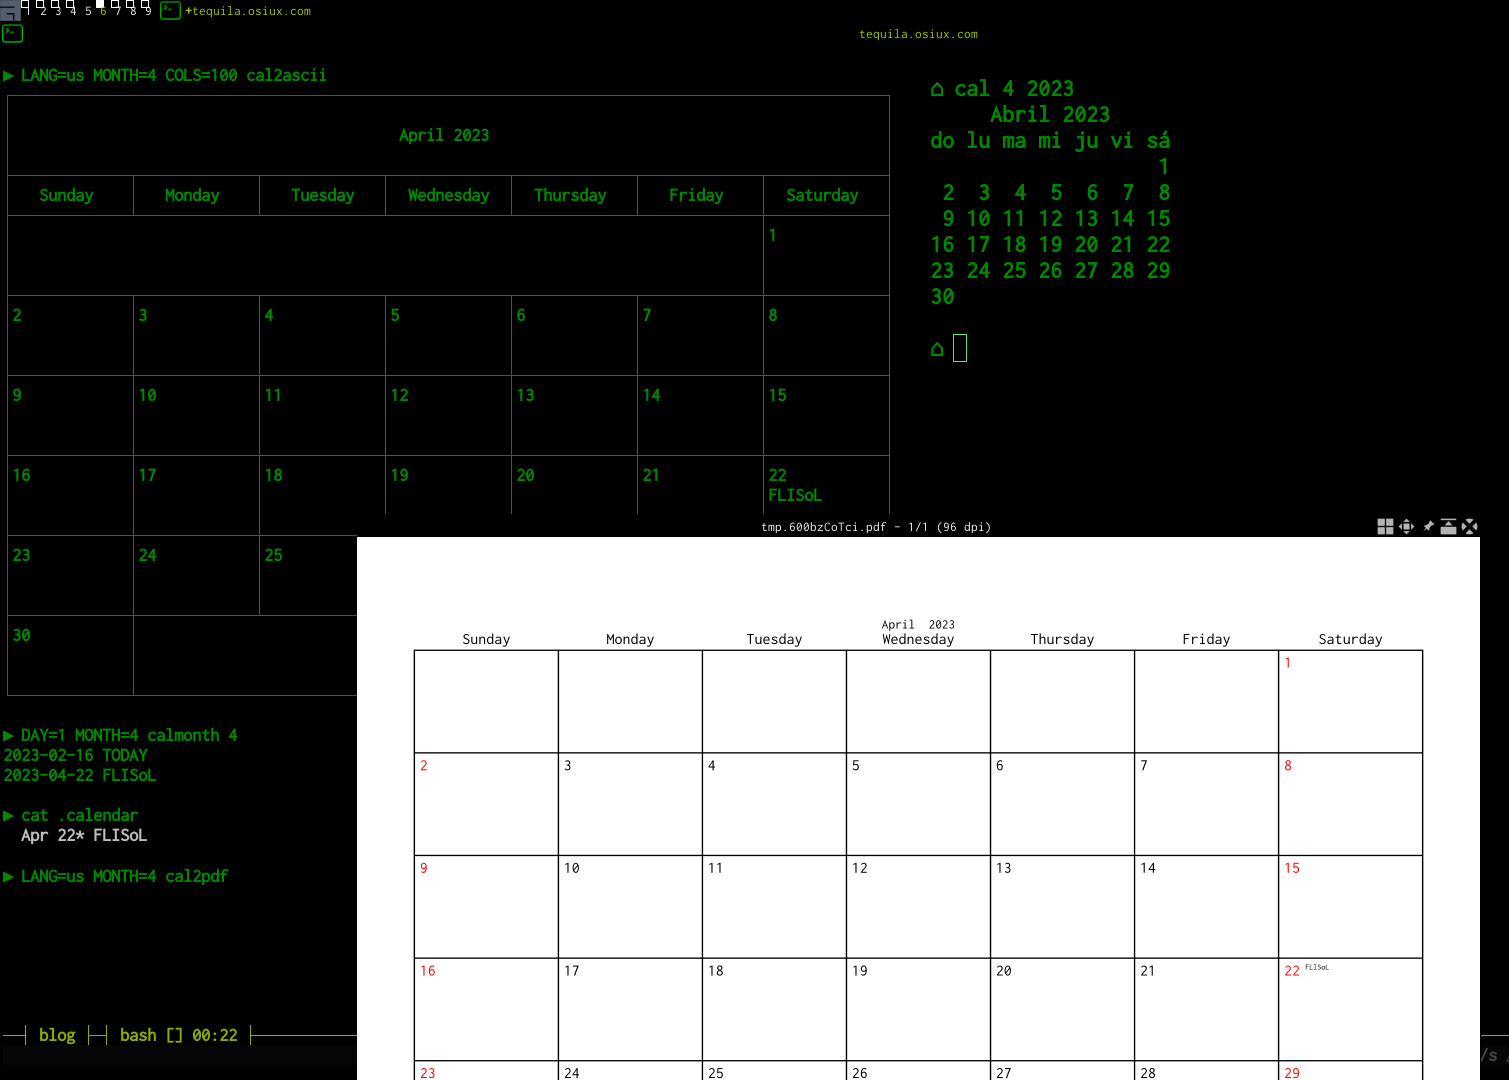Switch to workspace tag 2
Screen dimensions: 1509x1080
(42, 10)
